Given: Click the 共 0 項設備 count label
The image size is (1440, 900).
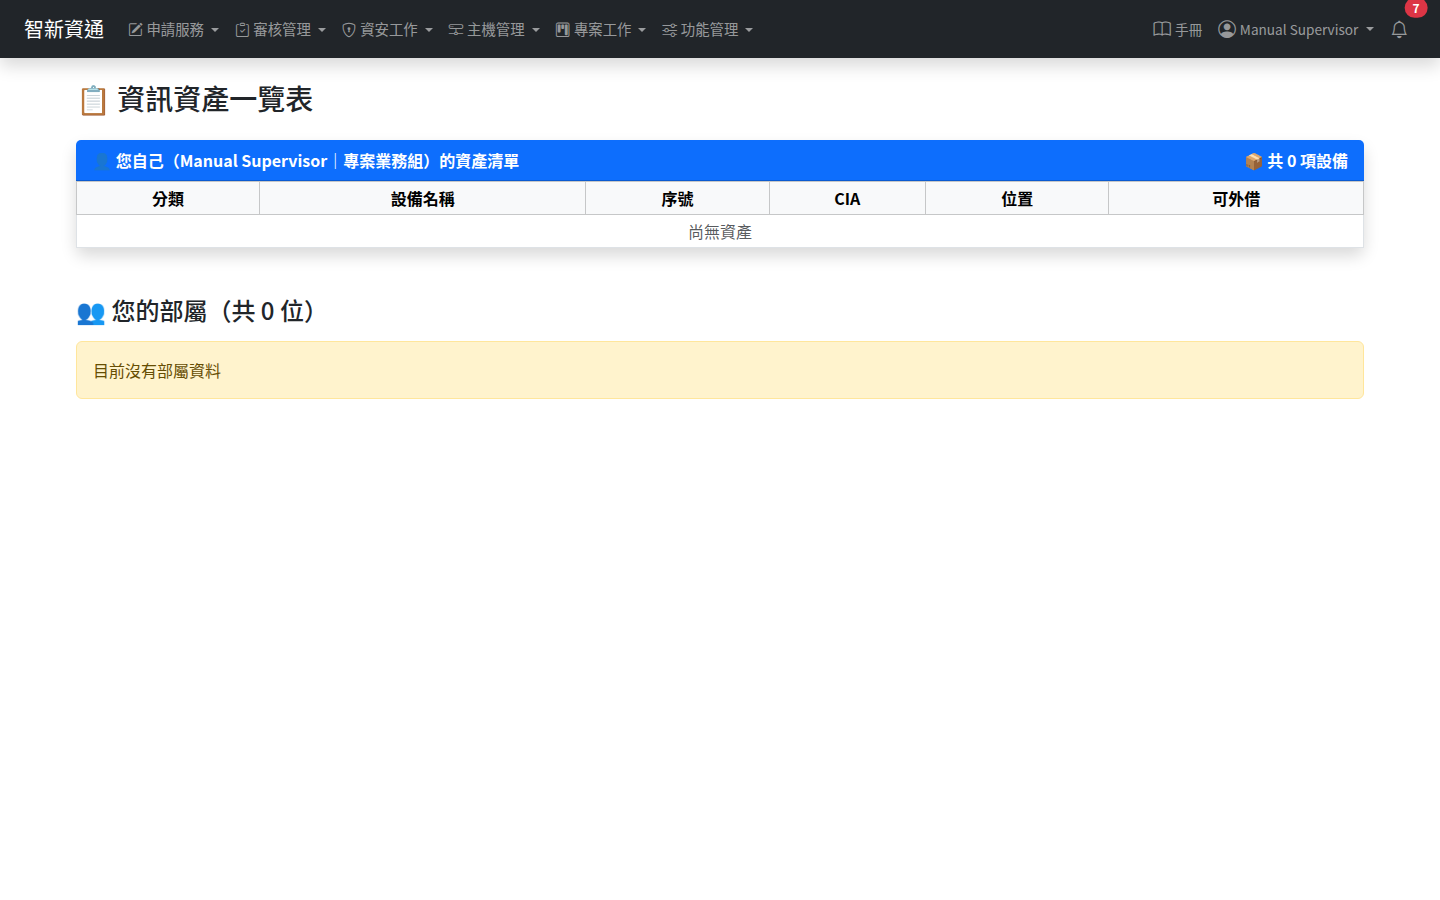Looking at the screenshot, I should coord(1296,161).
